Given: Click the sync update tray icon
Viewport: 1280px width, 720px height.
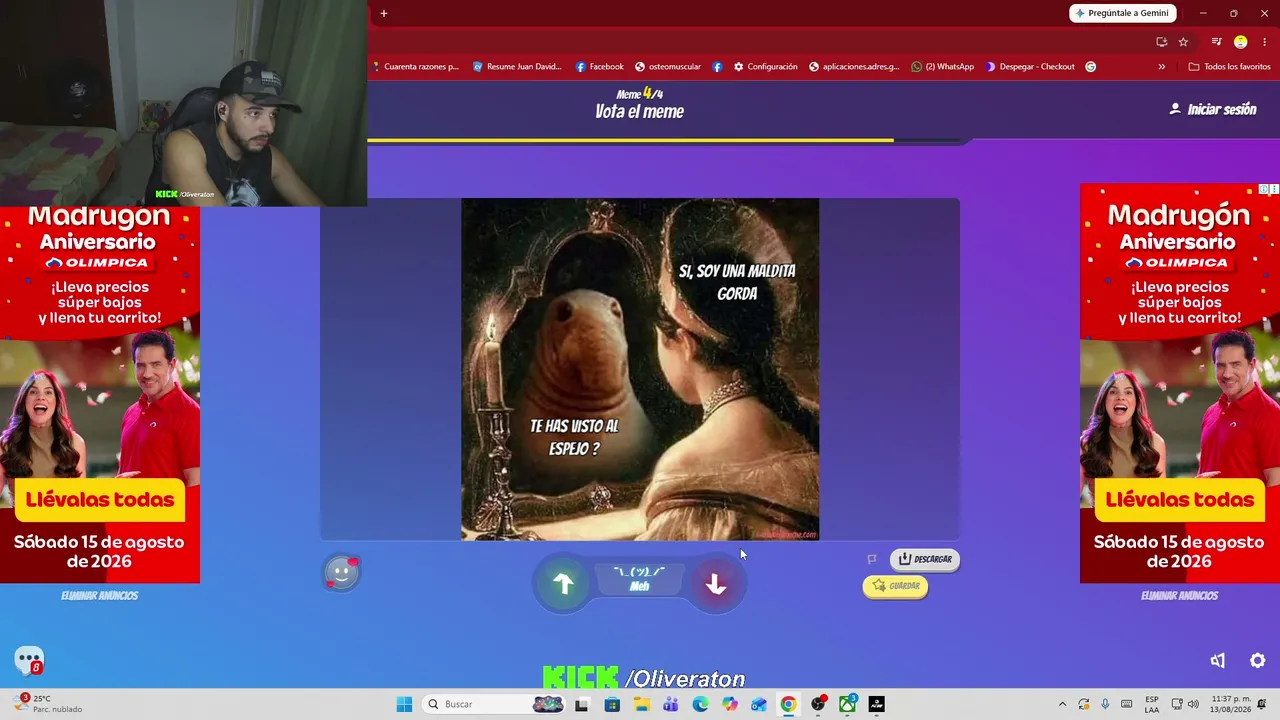Looking at the screenshot, I should pyautogui.click(x=1083, y=704).
